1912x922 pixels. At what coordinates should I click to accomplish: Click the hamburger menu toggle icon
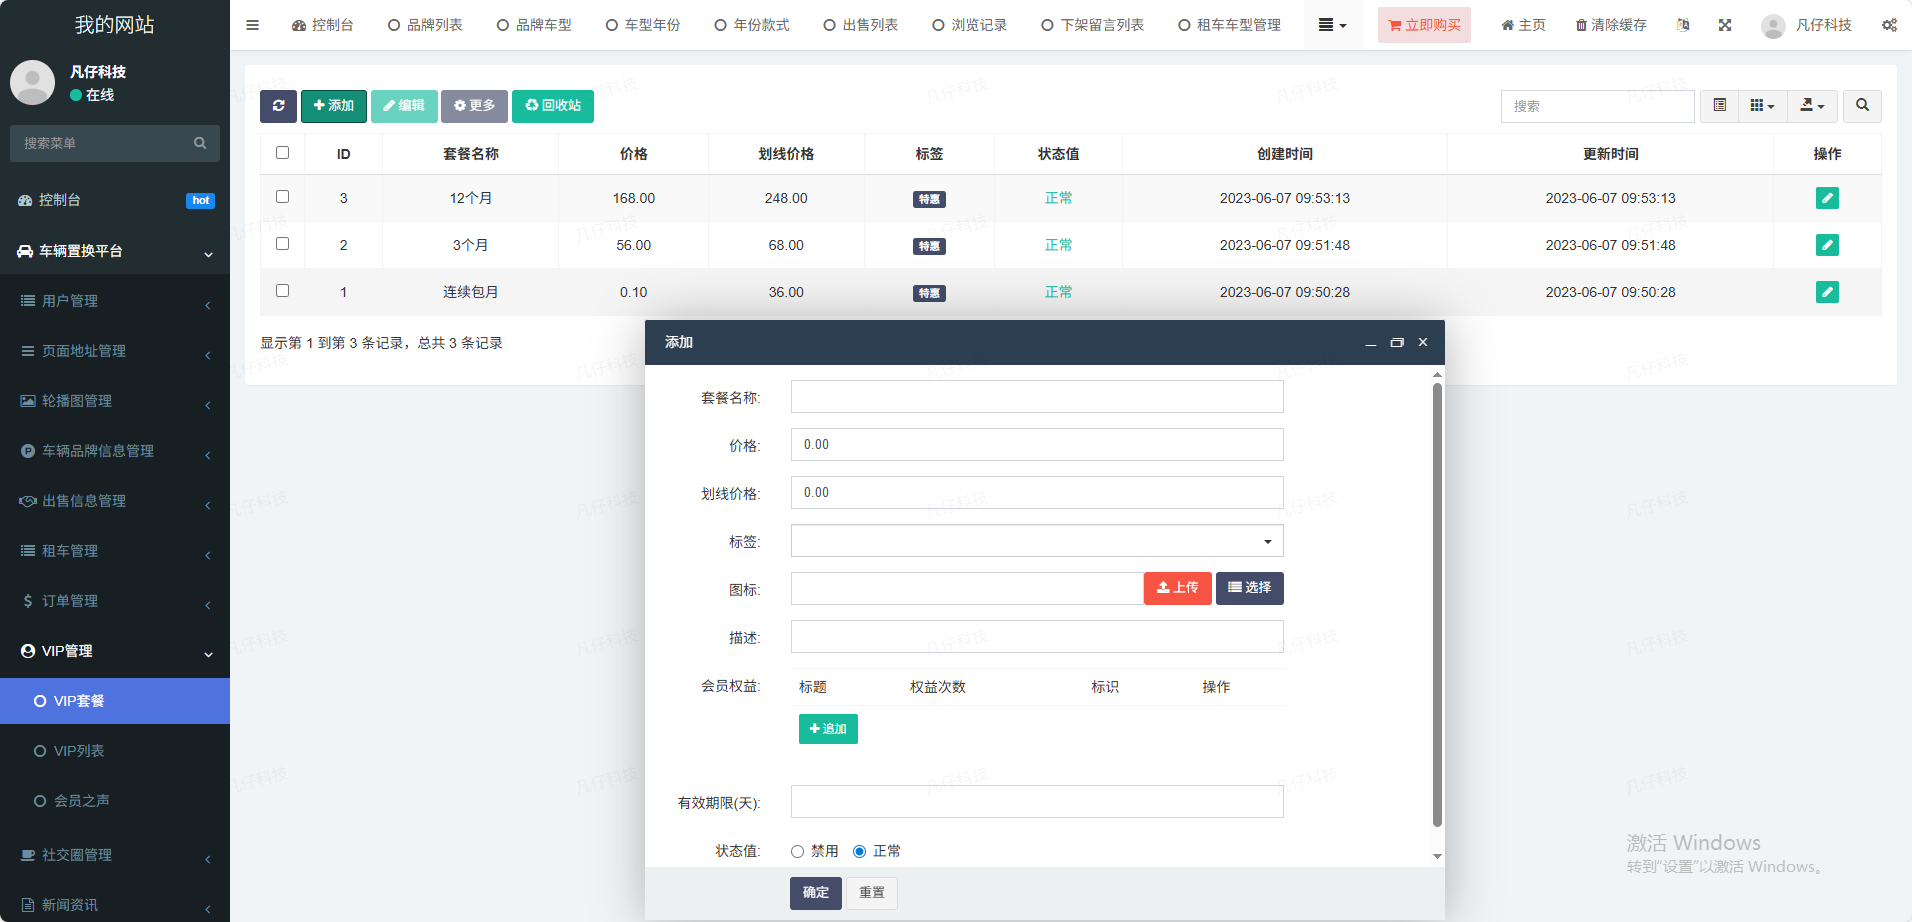coord(252,25)
